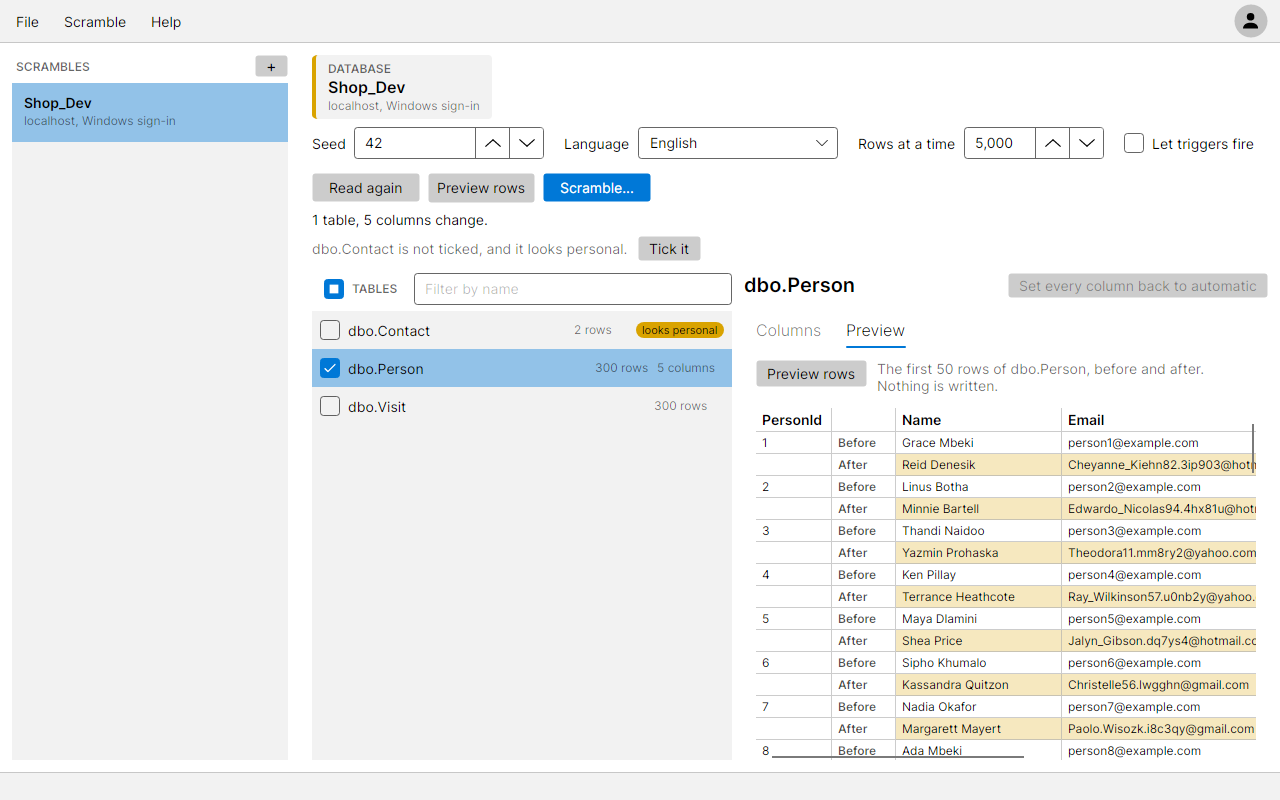
Task: Click the Linus Botha cell
Action: (978, 487)
